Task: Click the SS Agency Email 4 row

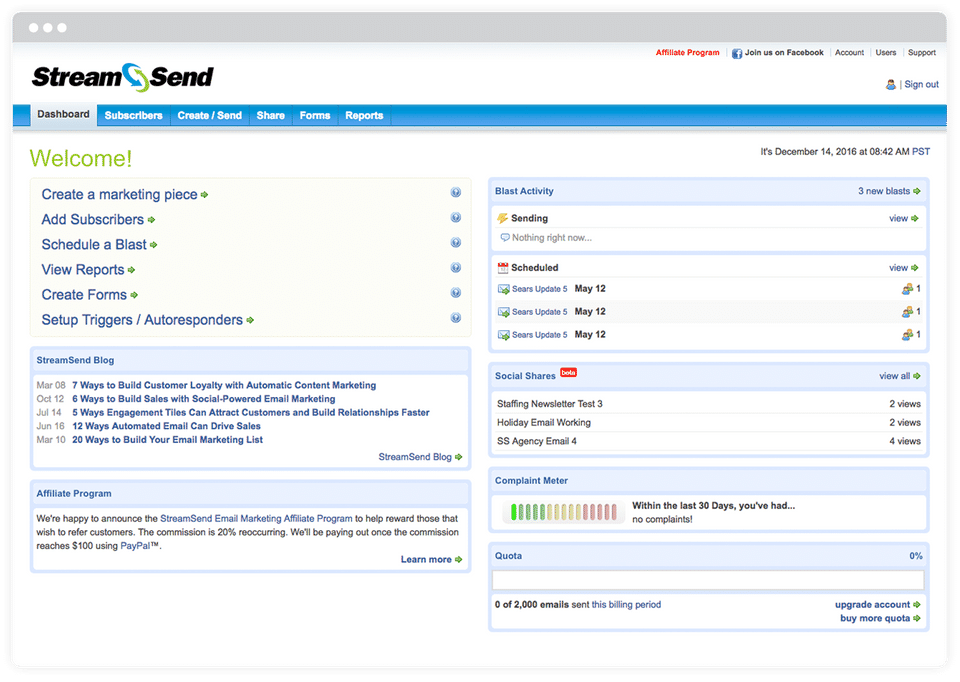Action: pyautogui.click(x=708, y=441)
